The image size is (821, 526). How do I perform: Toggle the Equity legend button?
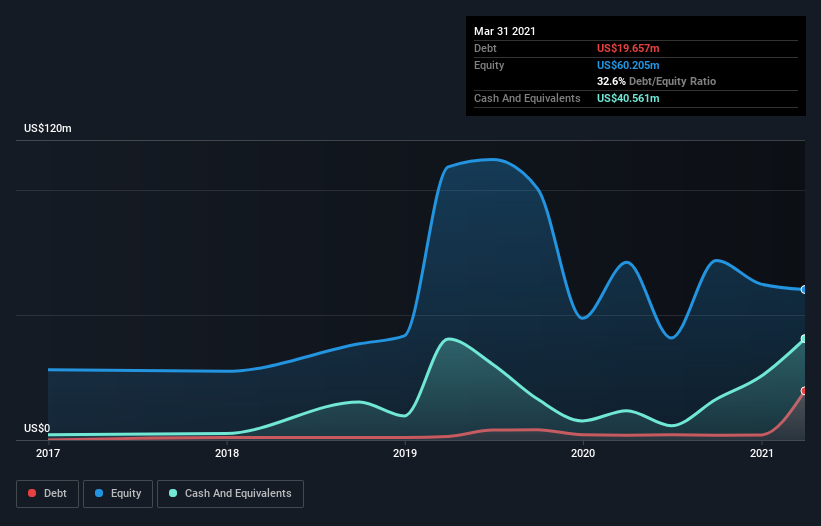coord(118,494)
